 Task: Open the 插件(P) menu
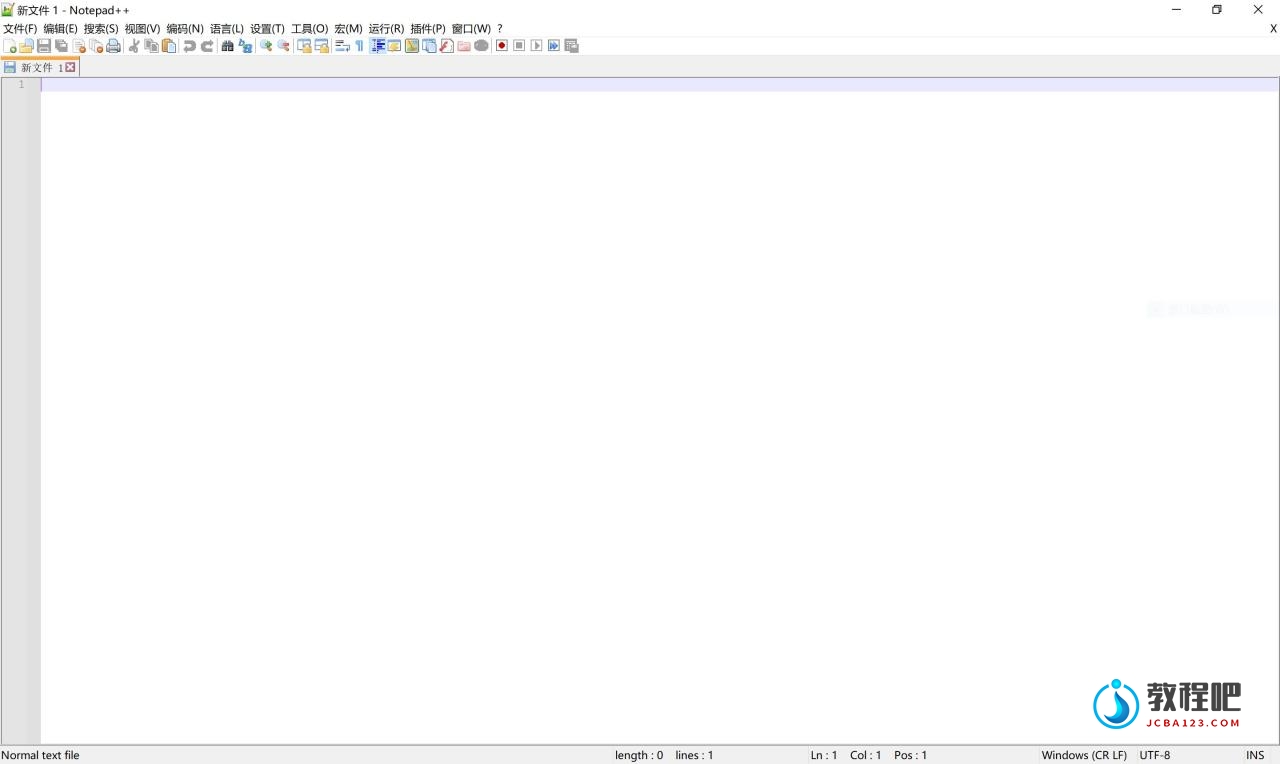(428, 29)
